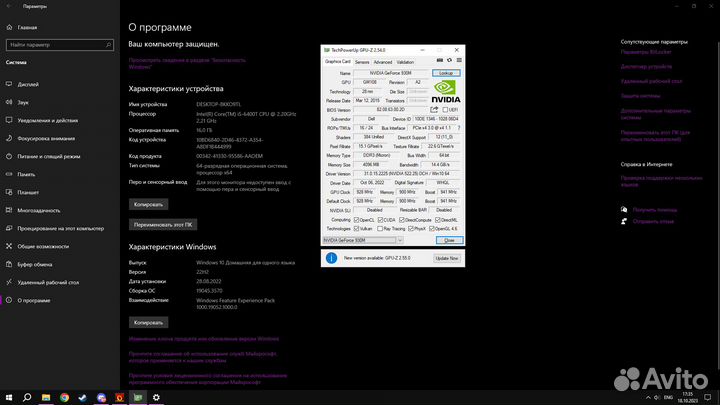Click the GPU-Z screenshot camera icon

tap(439, 61)
